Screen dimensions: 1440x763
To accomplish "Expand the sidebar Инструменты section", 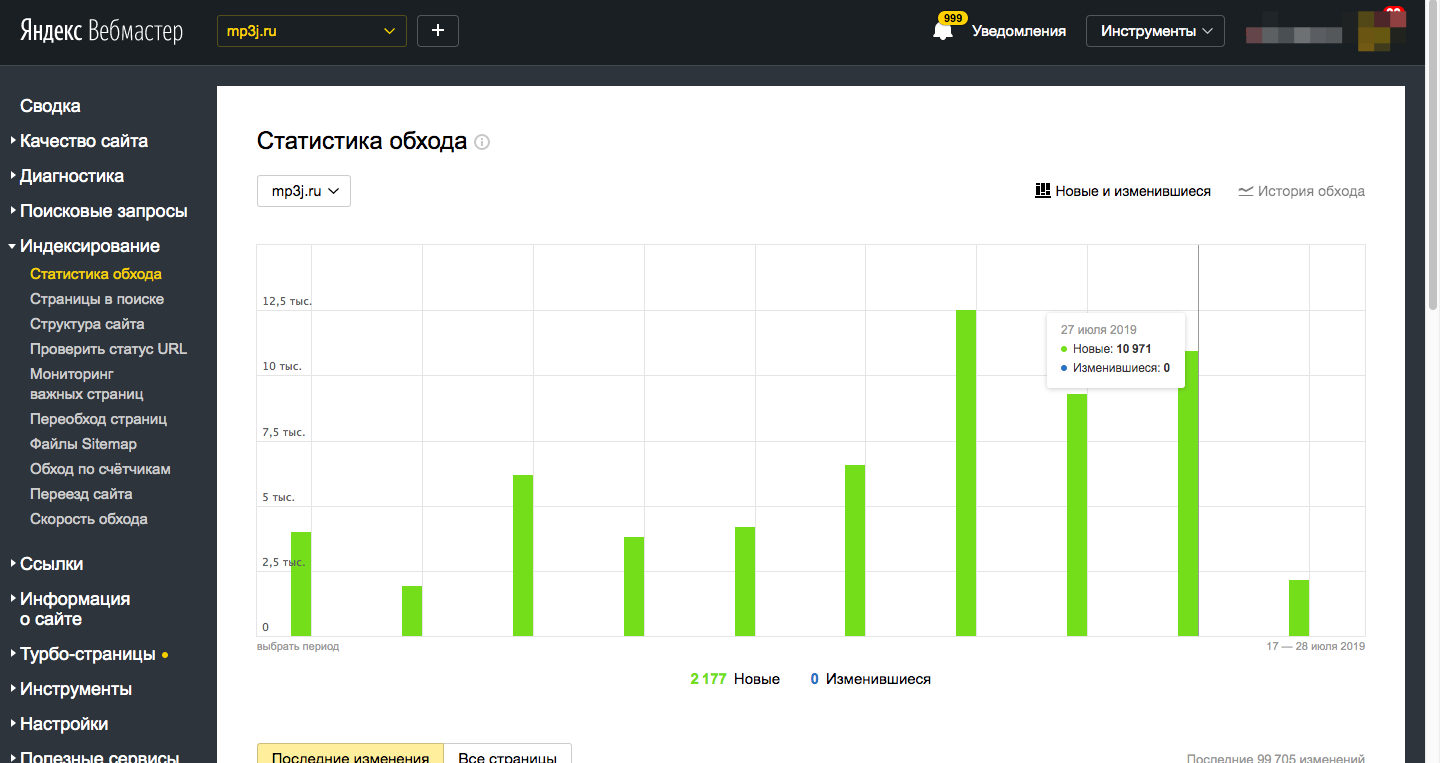I will 75,689.
